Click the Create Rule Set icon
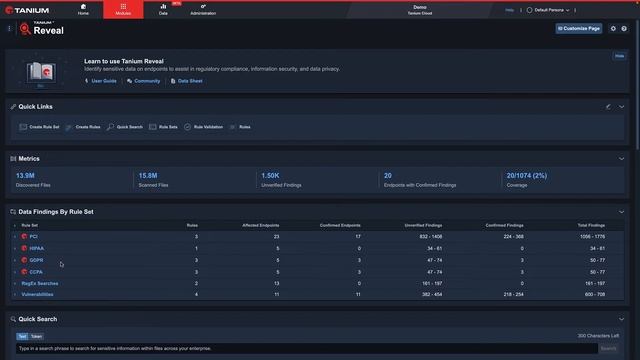The height and width of the screenshot is (360, 640). tap(23, 127)
